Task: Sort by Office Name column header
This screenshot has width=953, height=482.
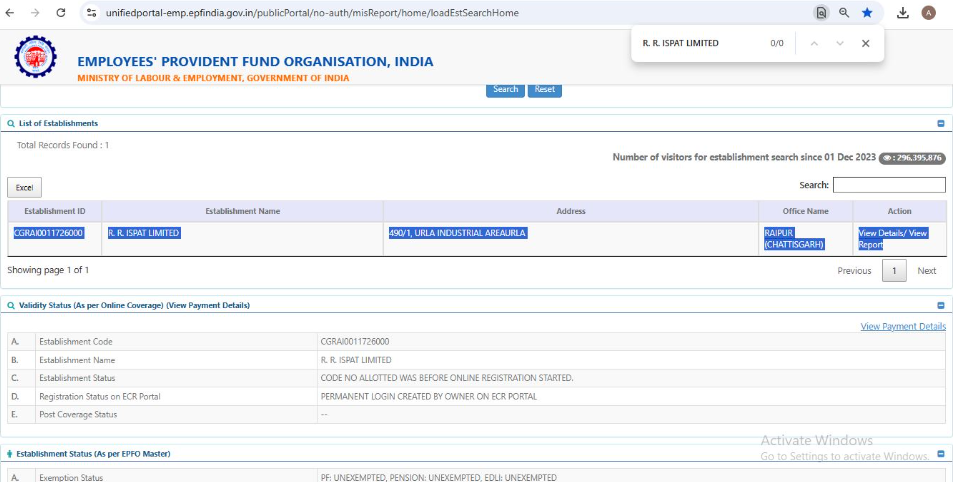Action: click(805, 211)
